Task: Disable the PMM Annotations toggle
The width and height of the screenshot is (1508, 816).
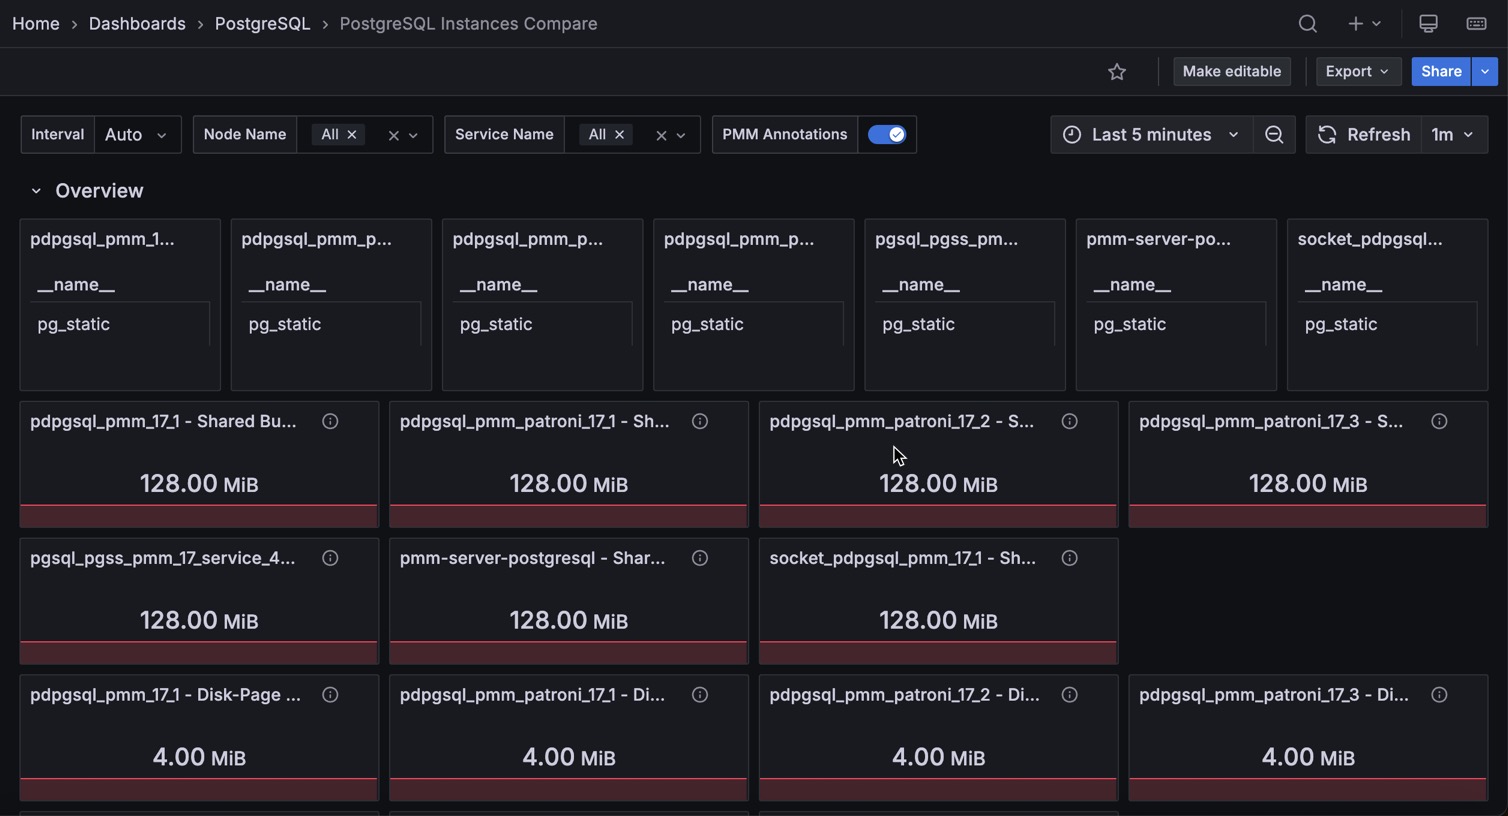Action: coord(886,135)
